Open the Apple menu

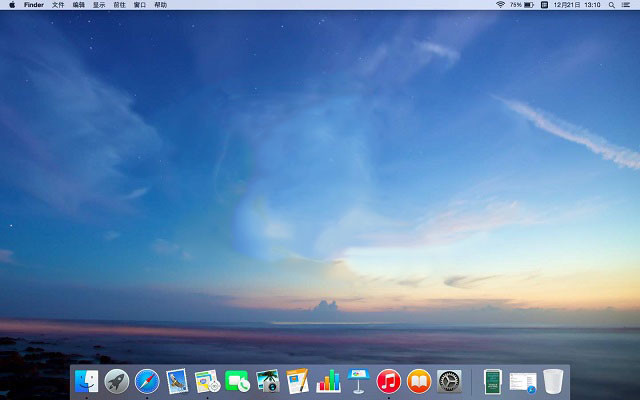tap(11, 5)
